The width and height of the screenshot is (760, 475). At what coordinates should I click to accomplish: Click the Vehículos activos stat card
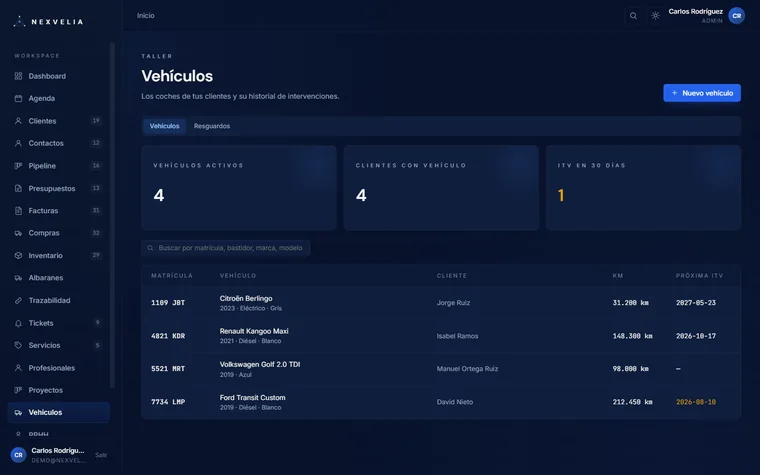click(x=239, y=188)
